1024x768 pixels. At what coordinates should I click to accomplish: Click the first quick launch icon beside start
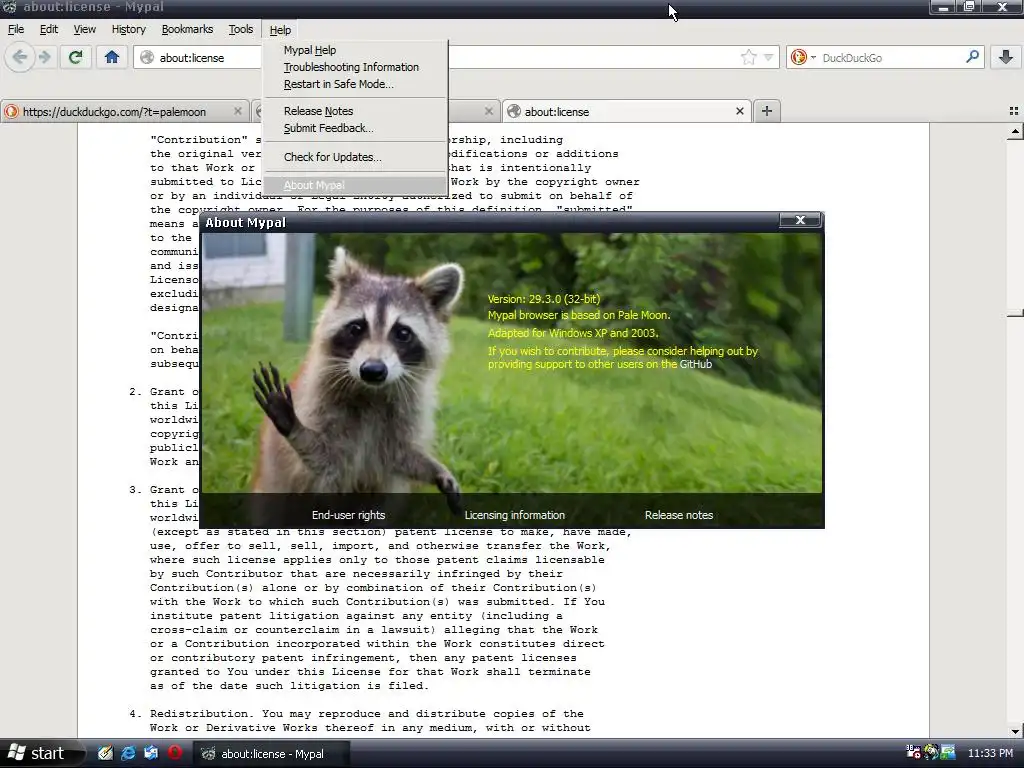click(105, 753)
